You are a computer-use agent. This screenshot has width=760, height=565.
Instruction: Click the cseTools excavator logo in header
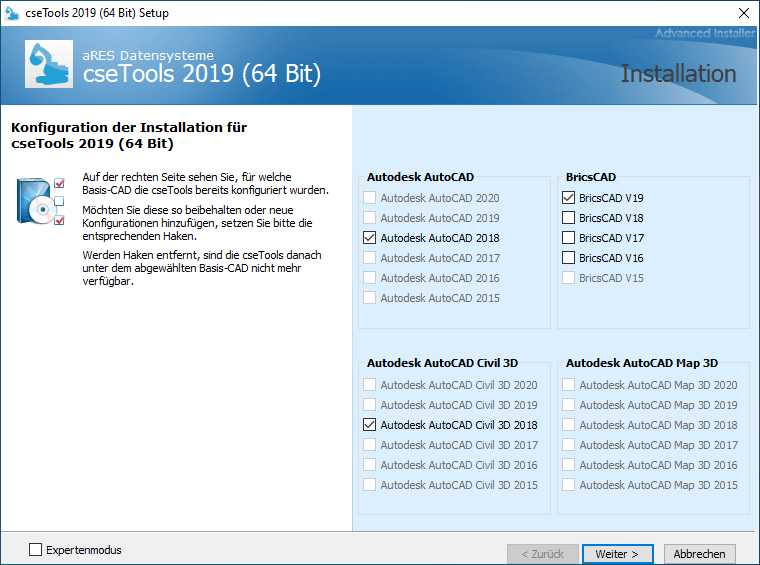[x=48, y=65]
